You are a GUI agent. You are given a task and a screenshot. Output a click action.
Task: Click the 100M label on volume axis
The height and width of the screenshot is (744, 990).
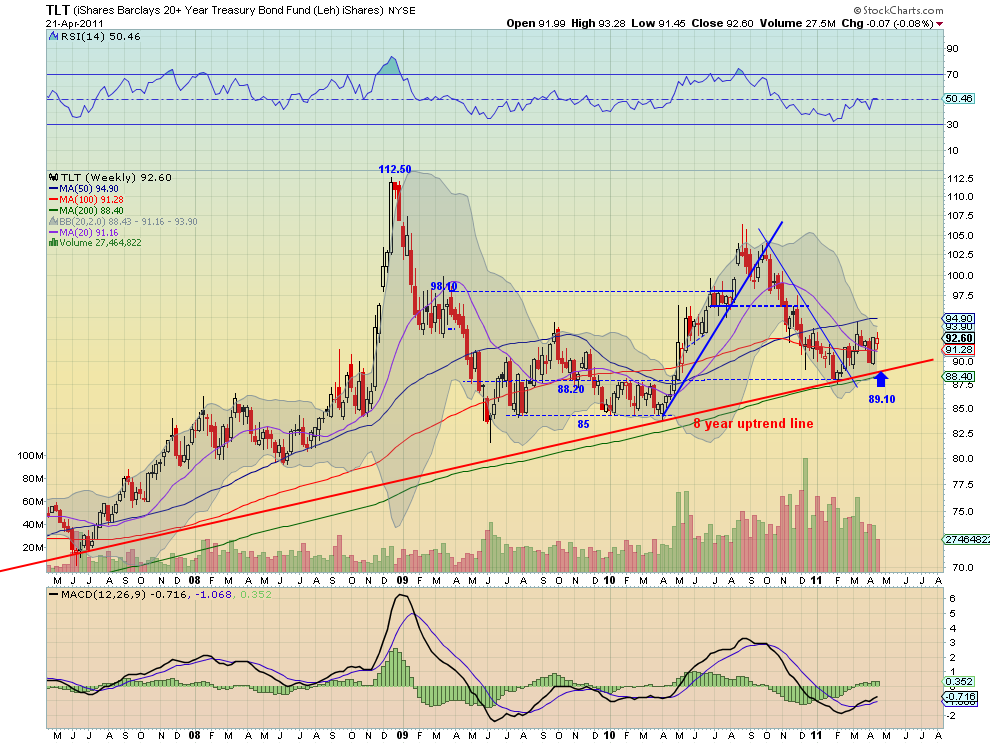click(31, 455)
